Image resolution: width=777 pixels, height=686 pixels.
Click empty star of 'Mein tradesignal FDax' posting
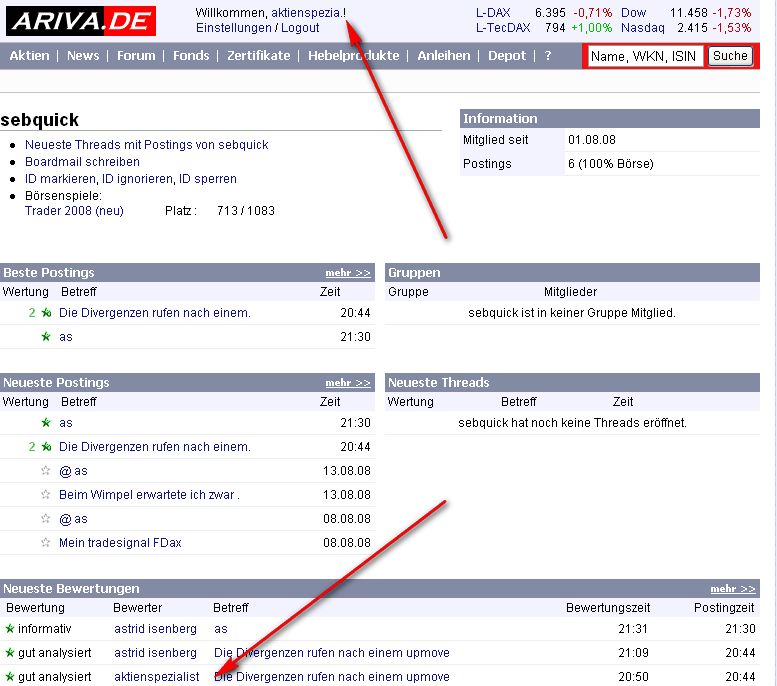point(46,542)
